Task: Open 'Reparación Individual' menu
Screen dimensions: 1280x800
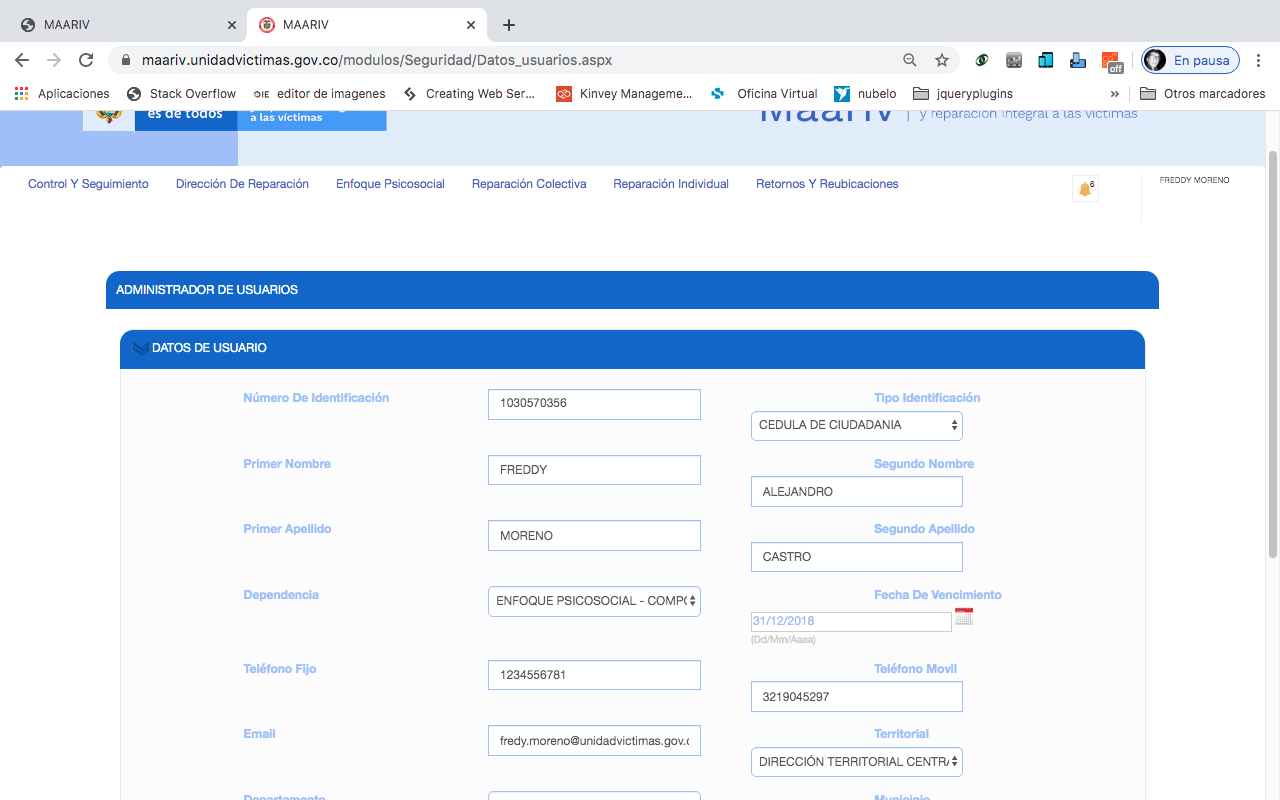Action: pyautogui.click(x=671, y=184)
